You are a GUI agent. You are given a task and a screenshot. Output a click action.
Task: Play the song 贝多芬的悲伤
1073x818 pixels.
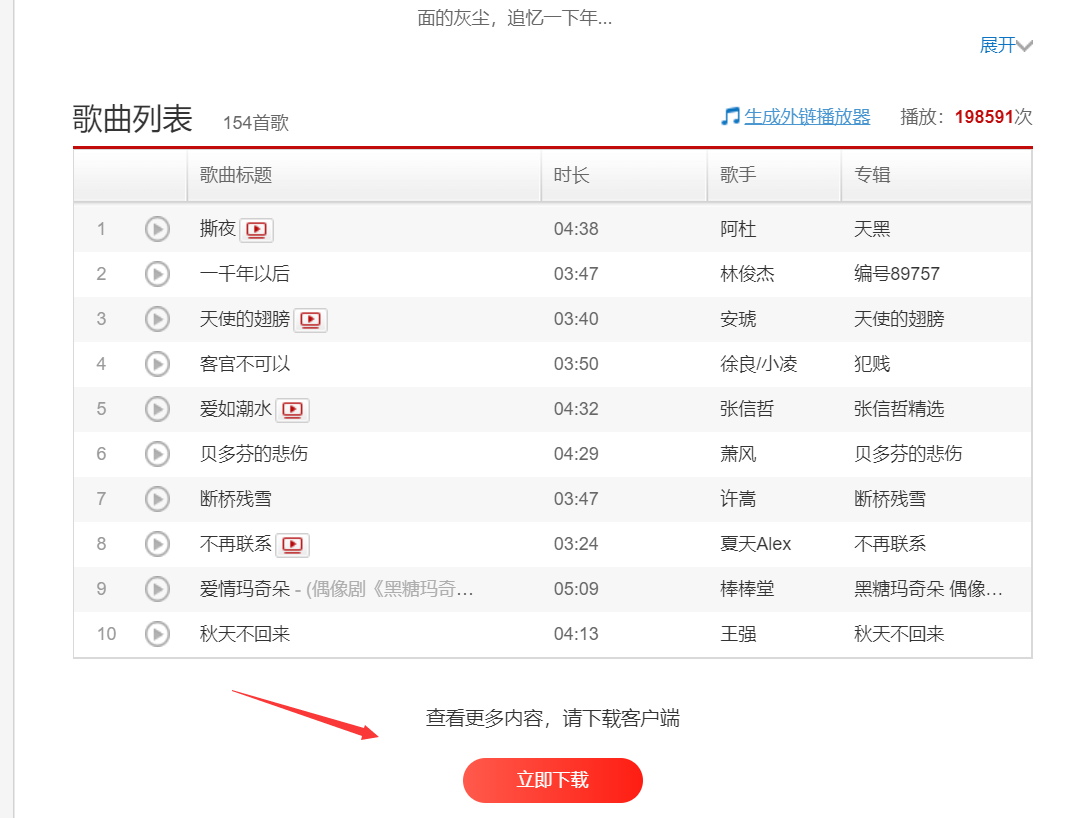157,454
